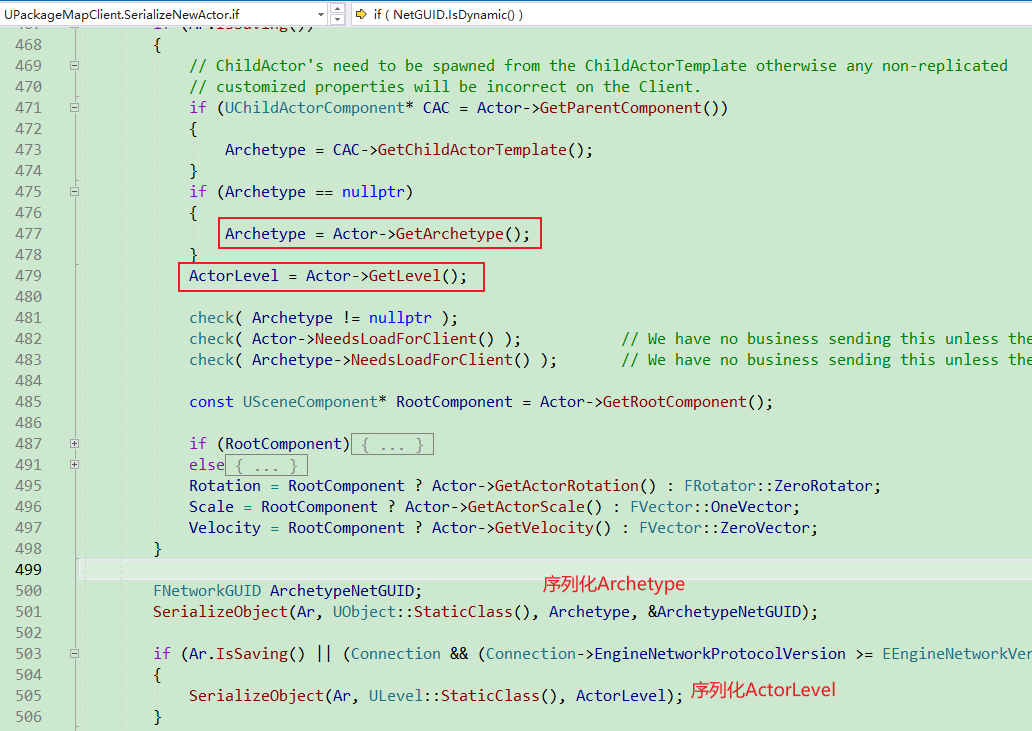This screenshot has width=1032, height=731.
Task: Collapse the Archetype == nullptr block at line 475
Action: pos(74,192)
